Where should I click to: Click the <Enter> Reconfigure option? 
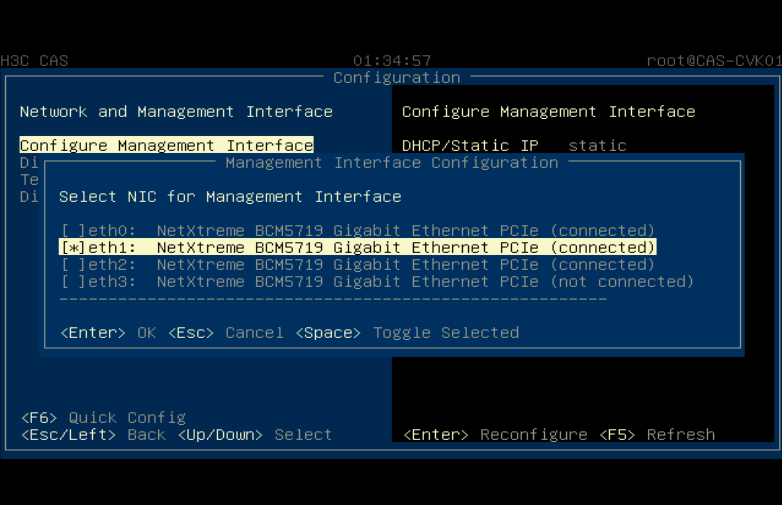(x=495, y=434)
